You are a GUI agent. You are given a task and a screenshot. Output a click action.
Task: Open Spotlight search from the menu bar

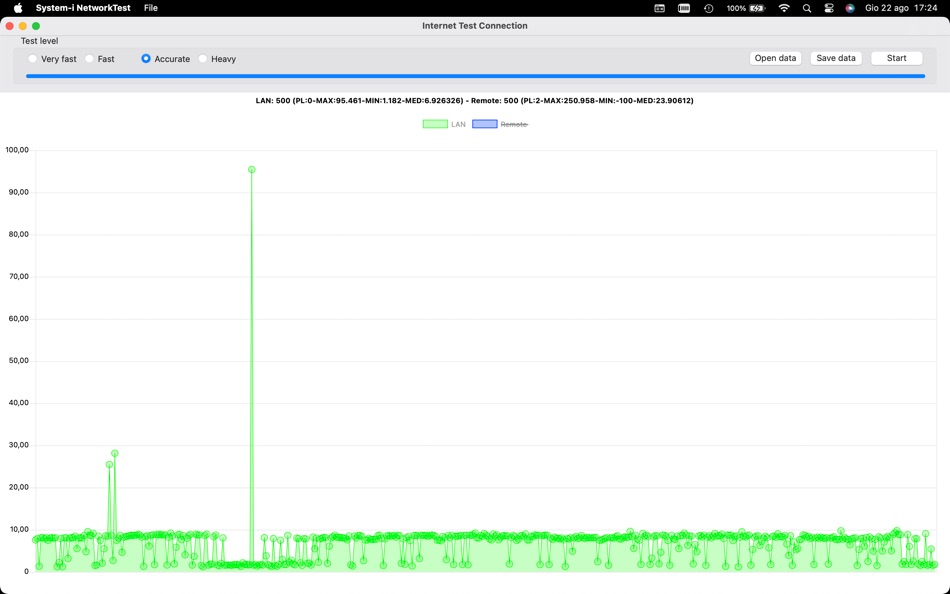(x=807, y=7)
